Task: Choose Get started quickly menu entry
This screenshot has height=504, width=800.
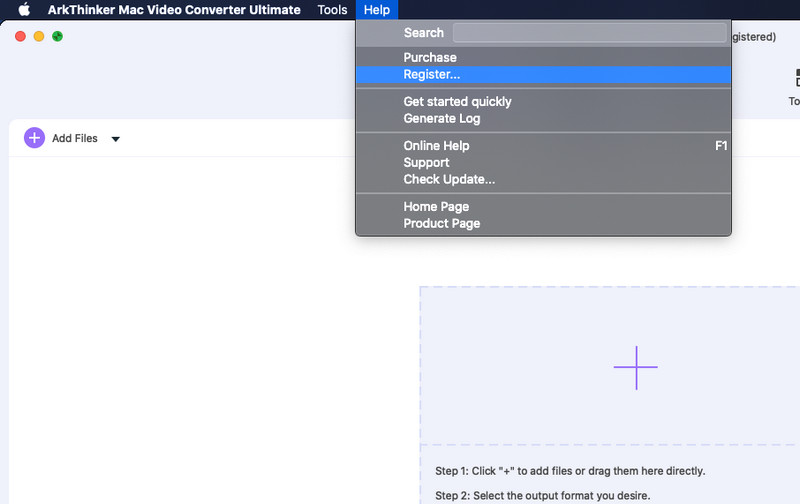Action: (543, 102)
